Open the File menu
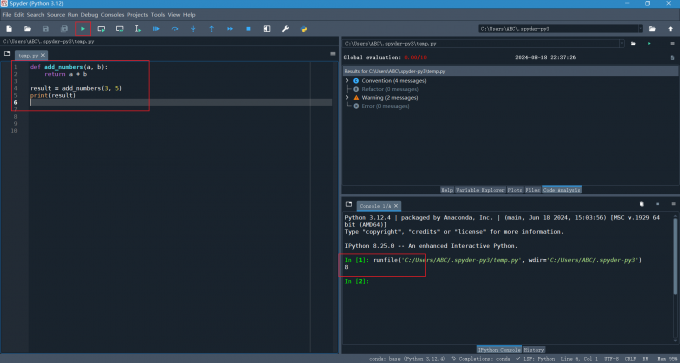680x363 pixels. coord(7,15)
